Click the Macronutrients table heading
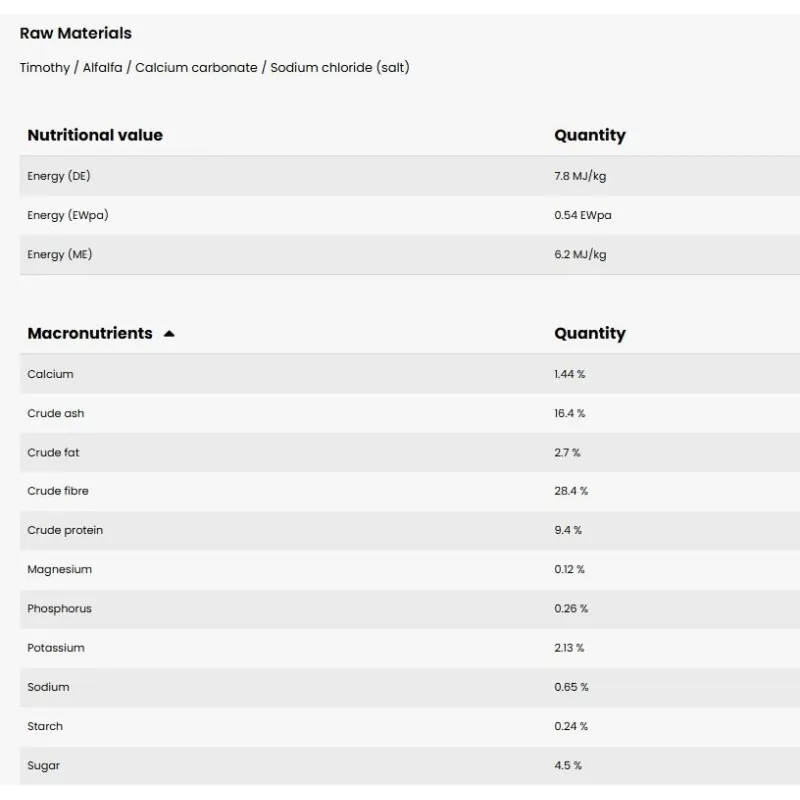Image resolution: width=800 pixels, height=800 pixels. click(90, 333)
